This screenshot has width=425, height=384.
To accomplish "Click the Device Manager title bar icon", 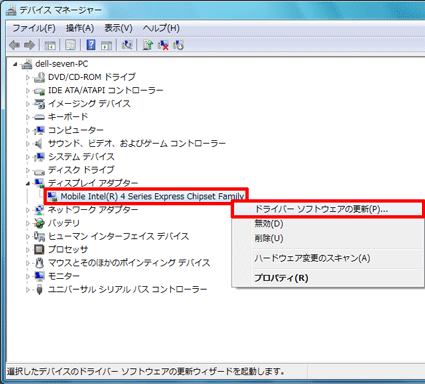I will [x=11, y=10].
